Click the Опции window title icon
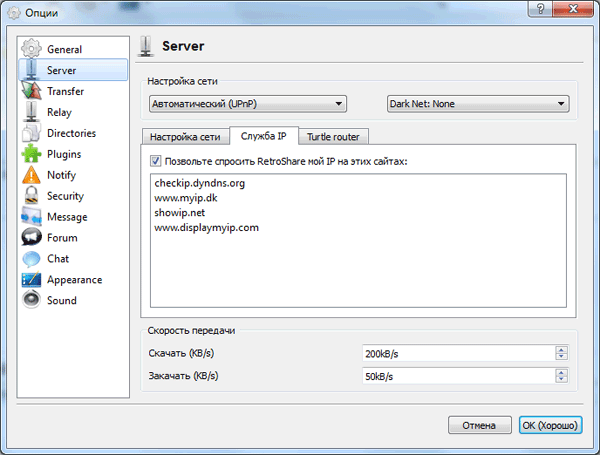The width and height of the screenshot is (600, 455). (14, 13)
